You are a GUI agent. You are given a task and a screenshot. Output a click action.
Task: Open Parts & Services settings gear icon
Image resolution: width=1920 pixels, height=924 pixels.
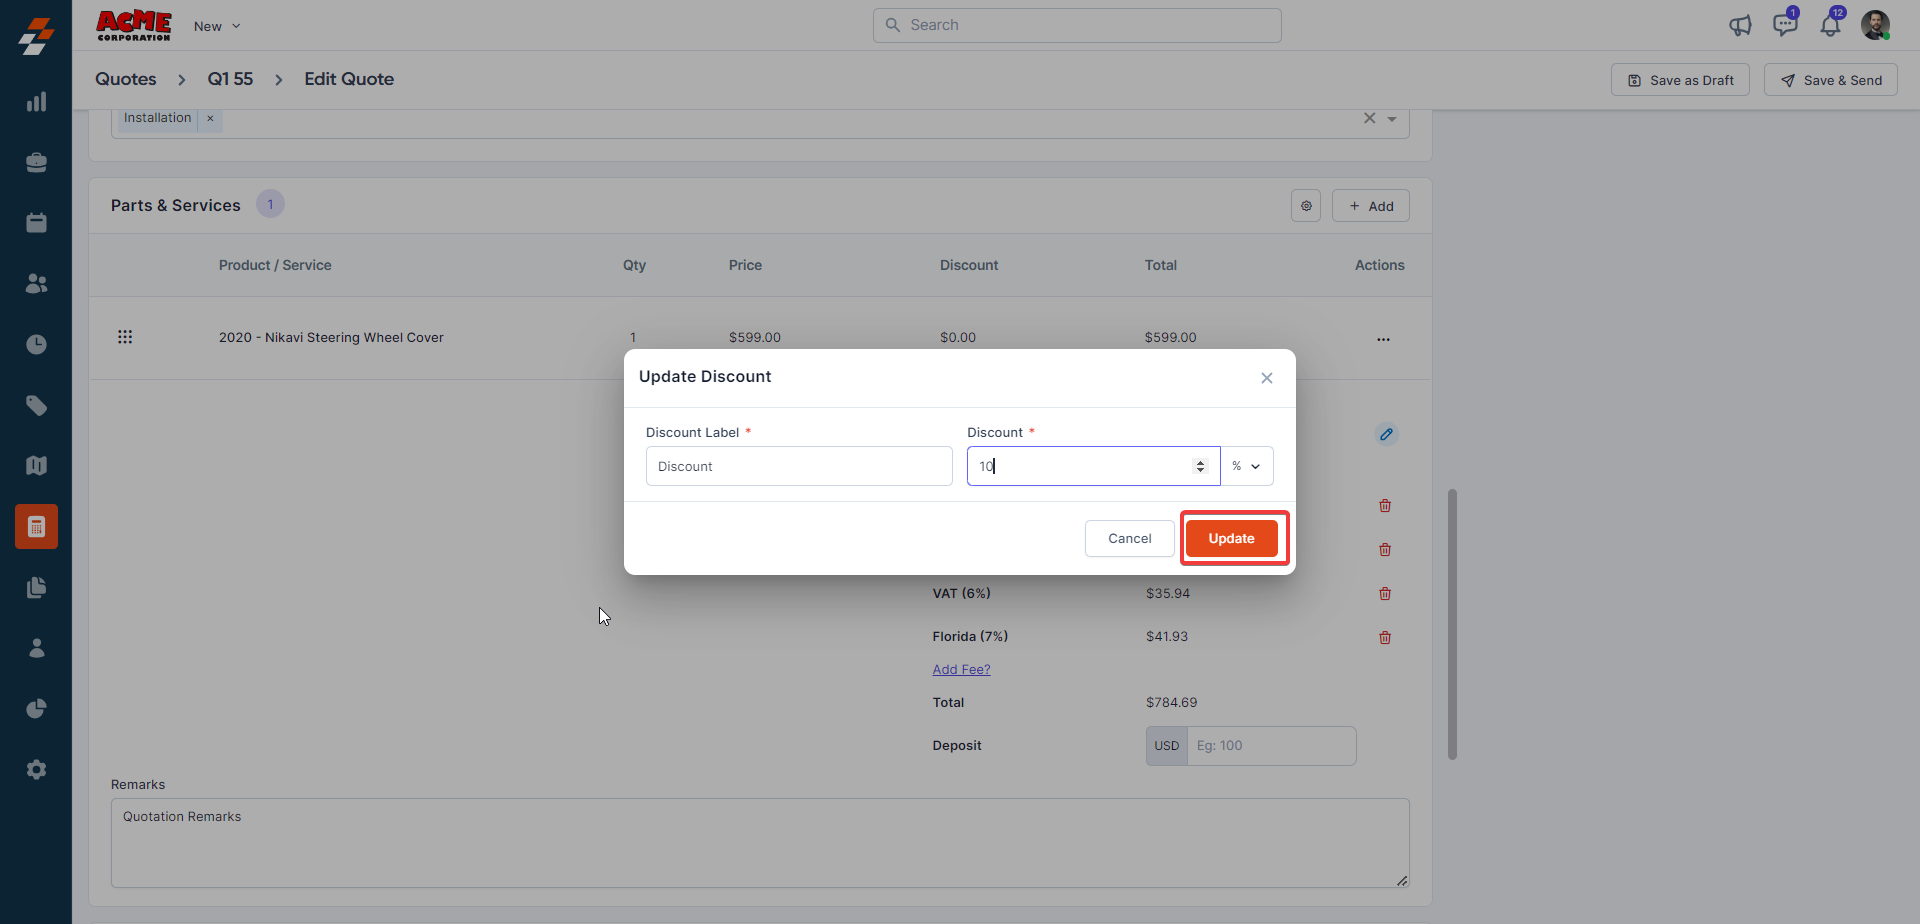point(1306,206)
